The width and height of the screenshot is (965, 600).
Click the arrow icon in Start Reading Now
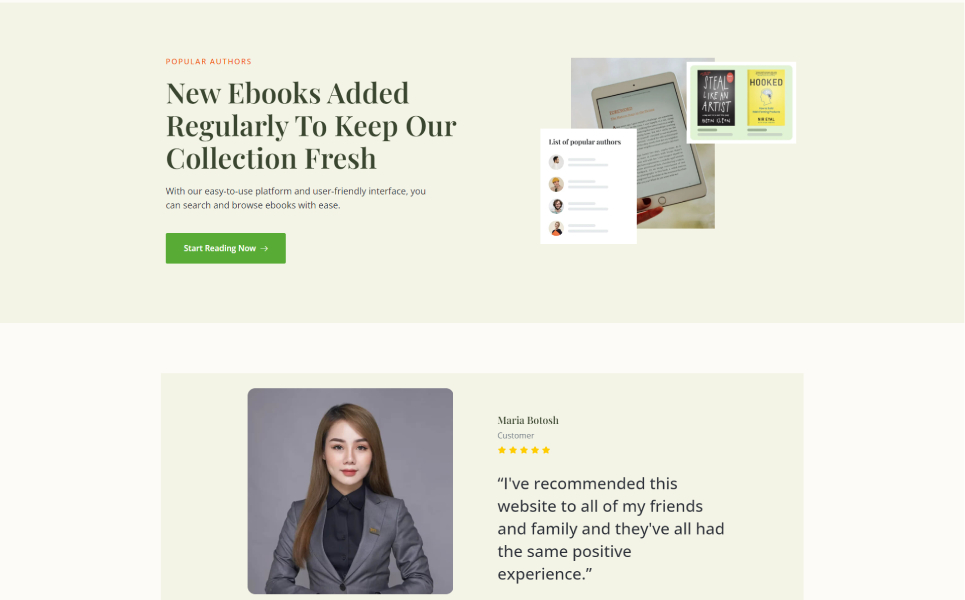click(x=265, y=249)
